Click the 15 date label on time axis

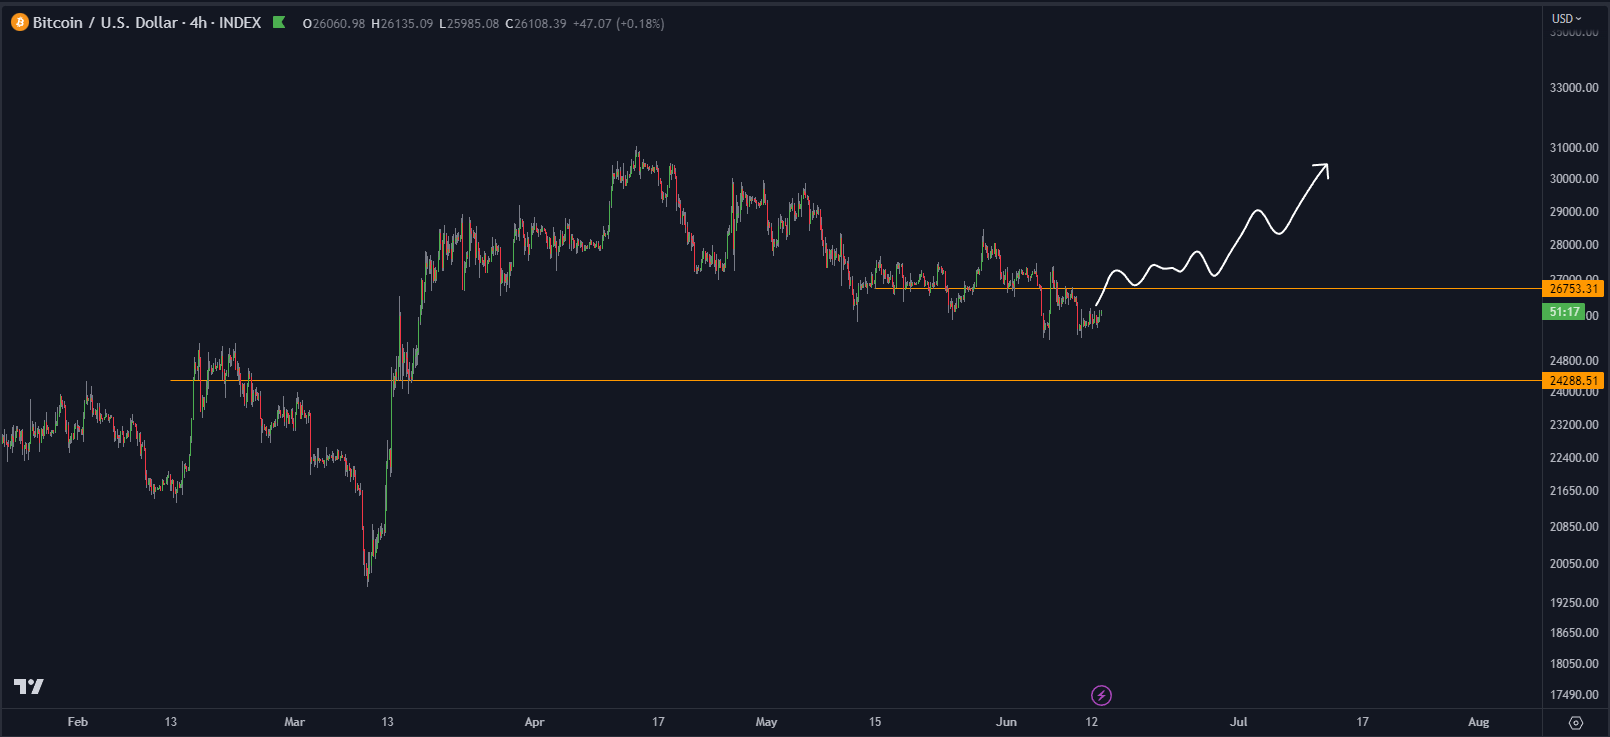tap(875, 722)
